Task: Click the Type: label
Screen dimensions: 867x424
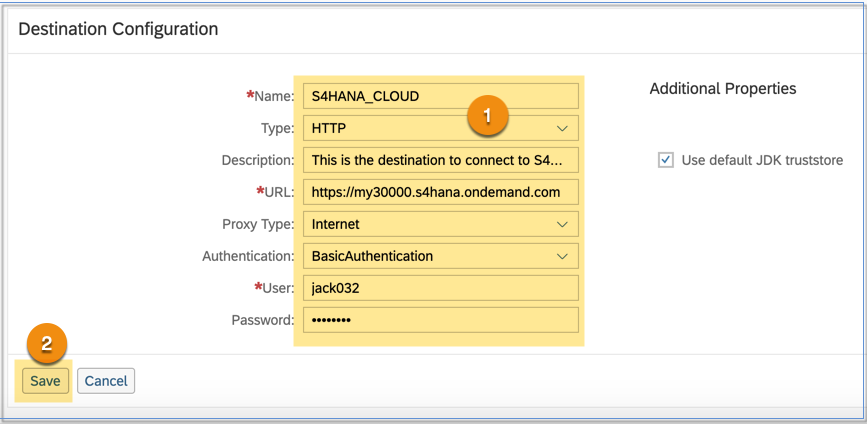Action: pyautogui.click(x=278, y=129)
